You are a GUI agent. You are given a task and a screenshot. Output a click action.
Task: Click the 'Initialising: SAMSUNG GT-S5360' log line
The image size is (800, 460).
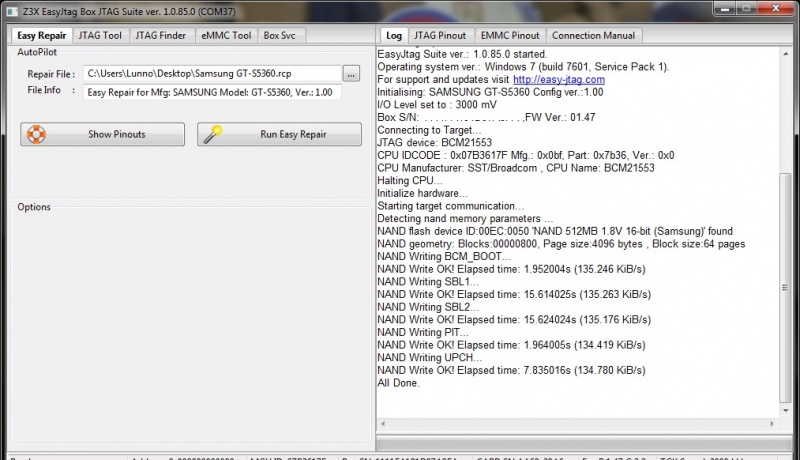tap(490, 92)
